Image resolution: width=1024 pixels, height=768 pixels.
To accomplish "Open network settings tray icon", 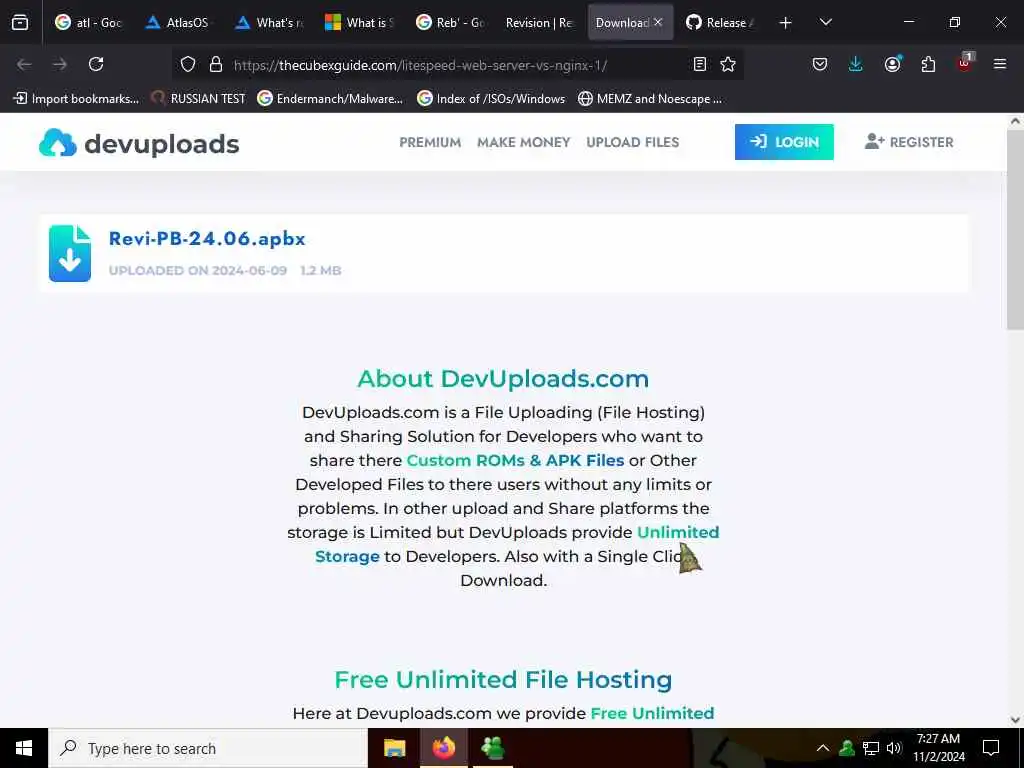I will [871, 748].
